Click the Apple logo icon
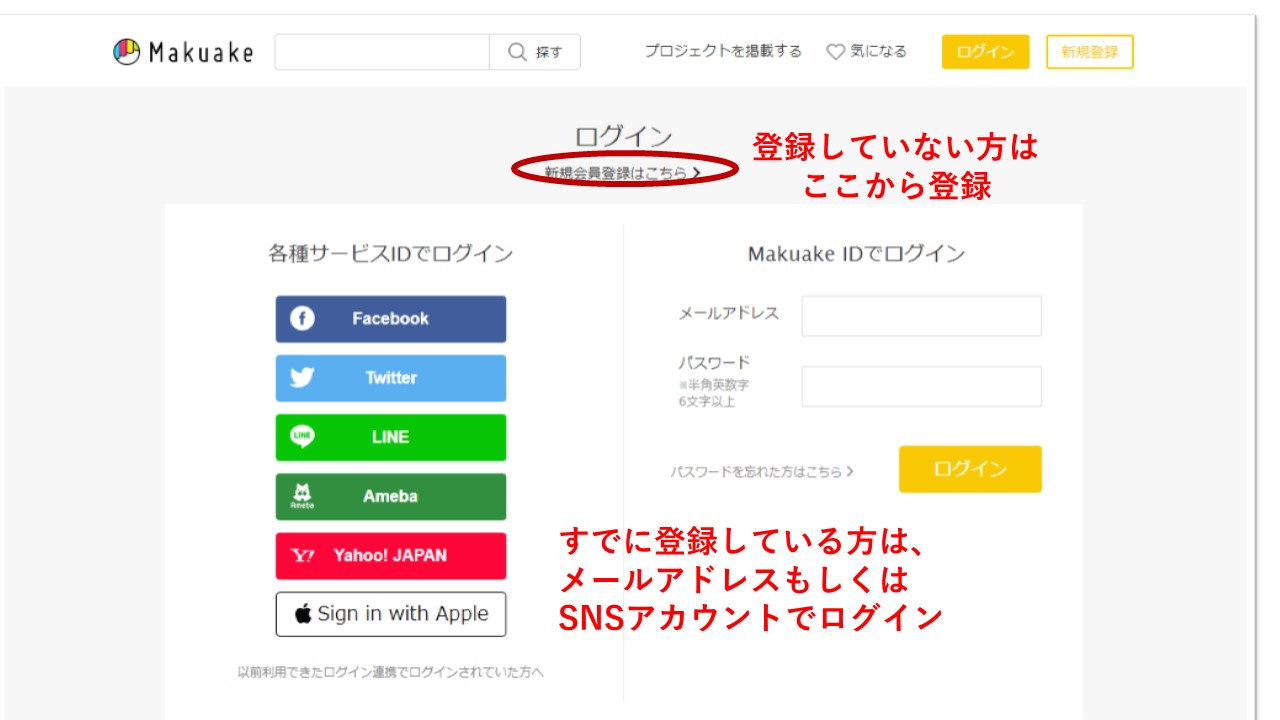1280x720 pixels. coord(303,614)
